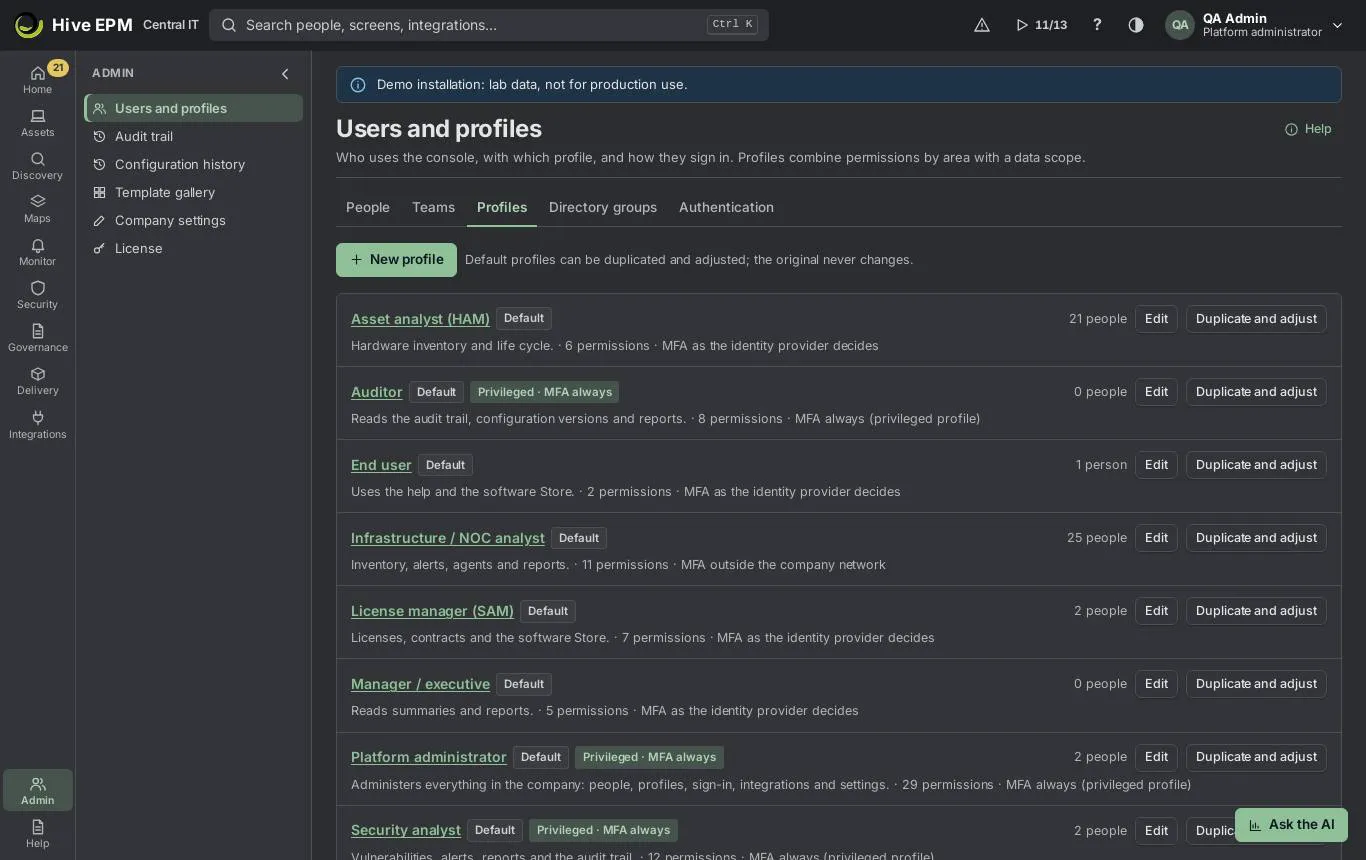Open License in the Admin menu

[194, 248]
